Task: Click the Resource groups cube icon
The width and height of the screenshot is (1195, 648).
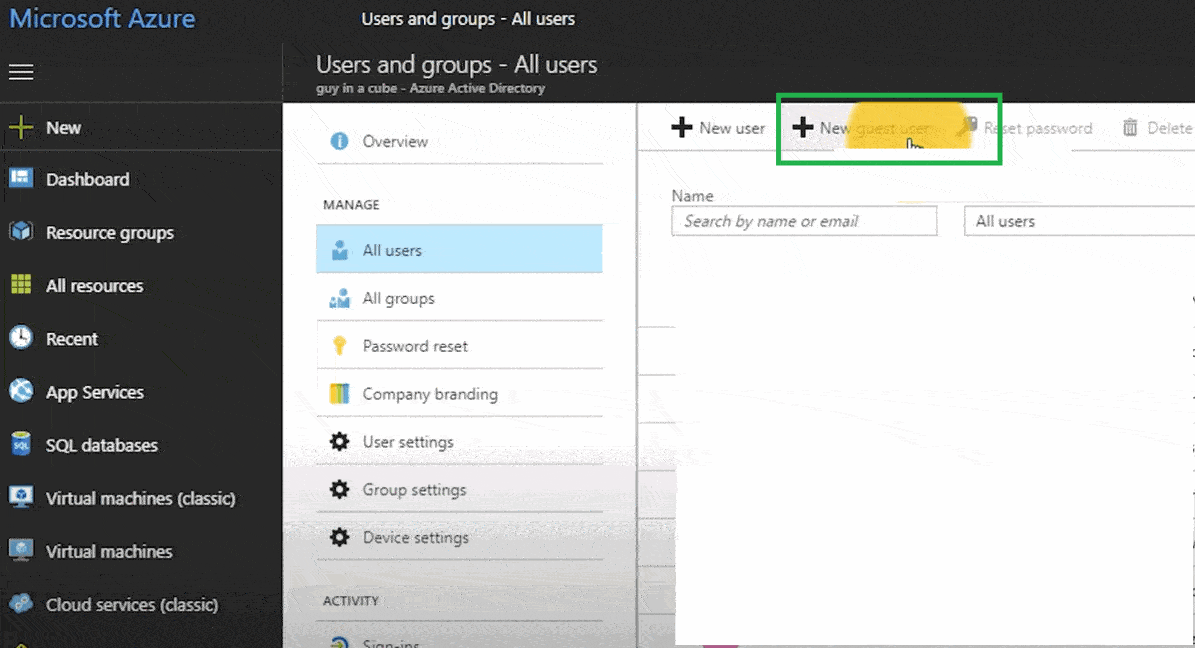Action: click(21, 232)
